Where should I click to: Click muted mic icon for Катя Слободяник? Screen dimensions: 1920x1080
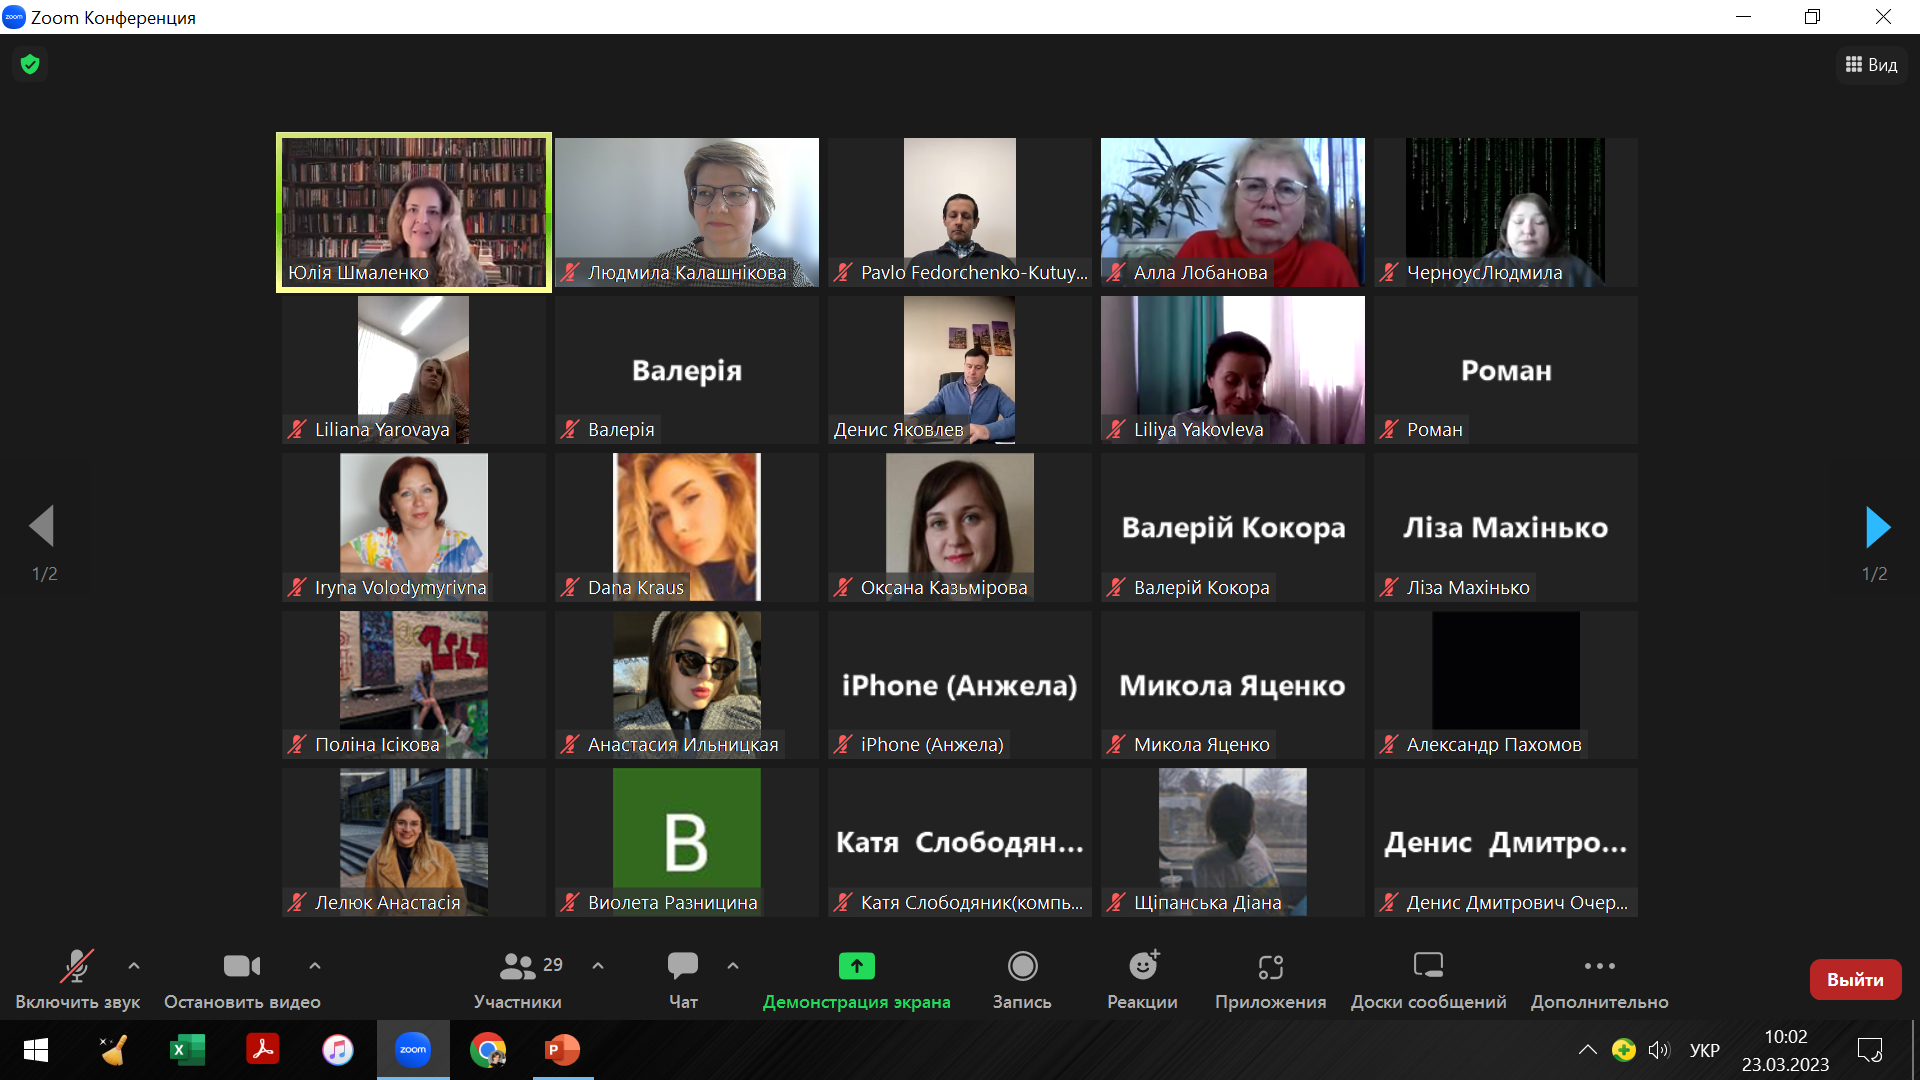[843, 903]
